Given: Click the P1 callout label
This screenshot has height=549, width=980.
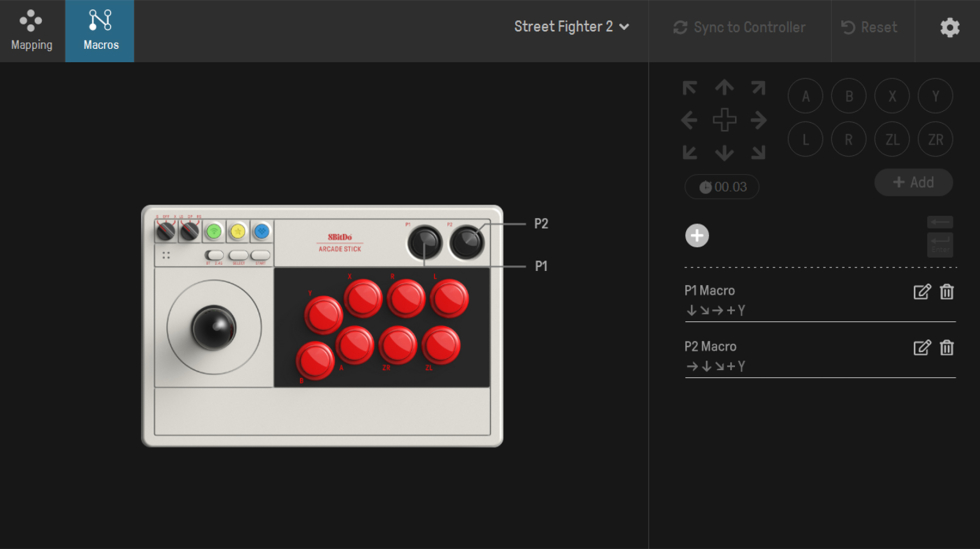Looking at the screenshot, I should 541,266.
